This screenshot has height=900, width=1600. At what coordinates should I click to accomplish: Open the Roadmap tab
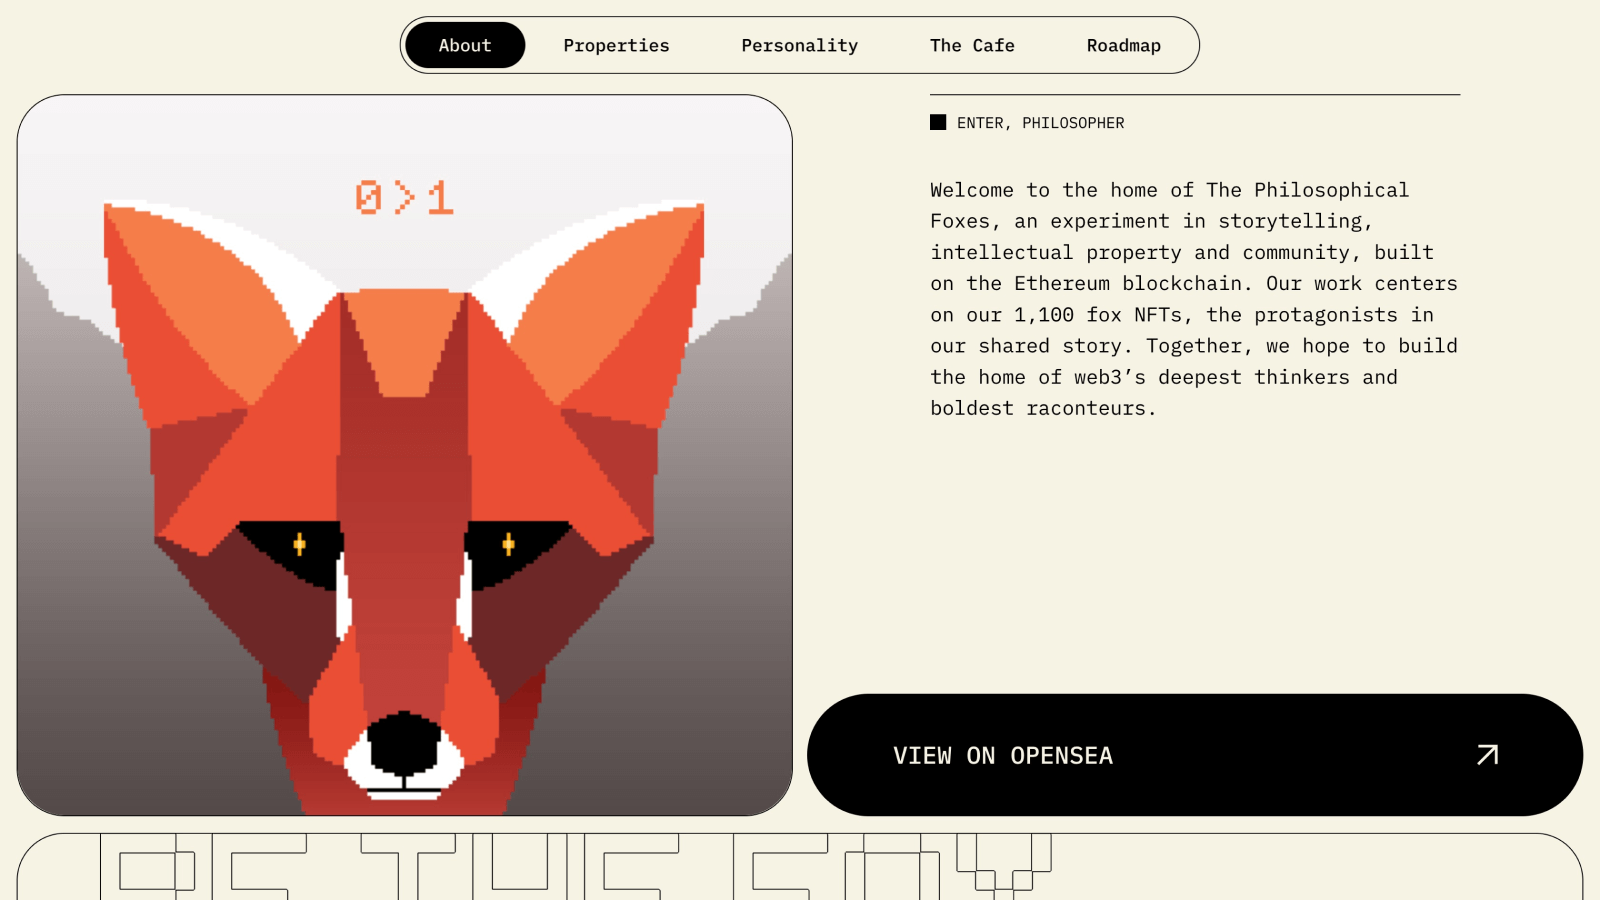1124,45
